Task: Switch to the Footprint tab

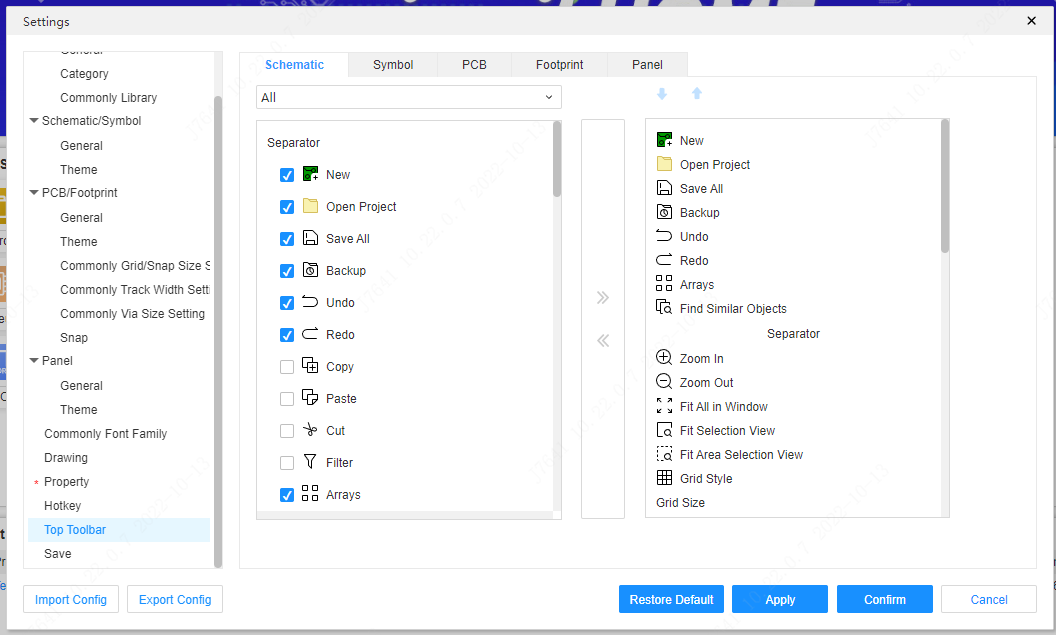Action: [x=559, y=64]
